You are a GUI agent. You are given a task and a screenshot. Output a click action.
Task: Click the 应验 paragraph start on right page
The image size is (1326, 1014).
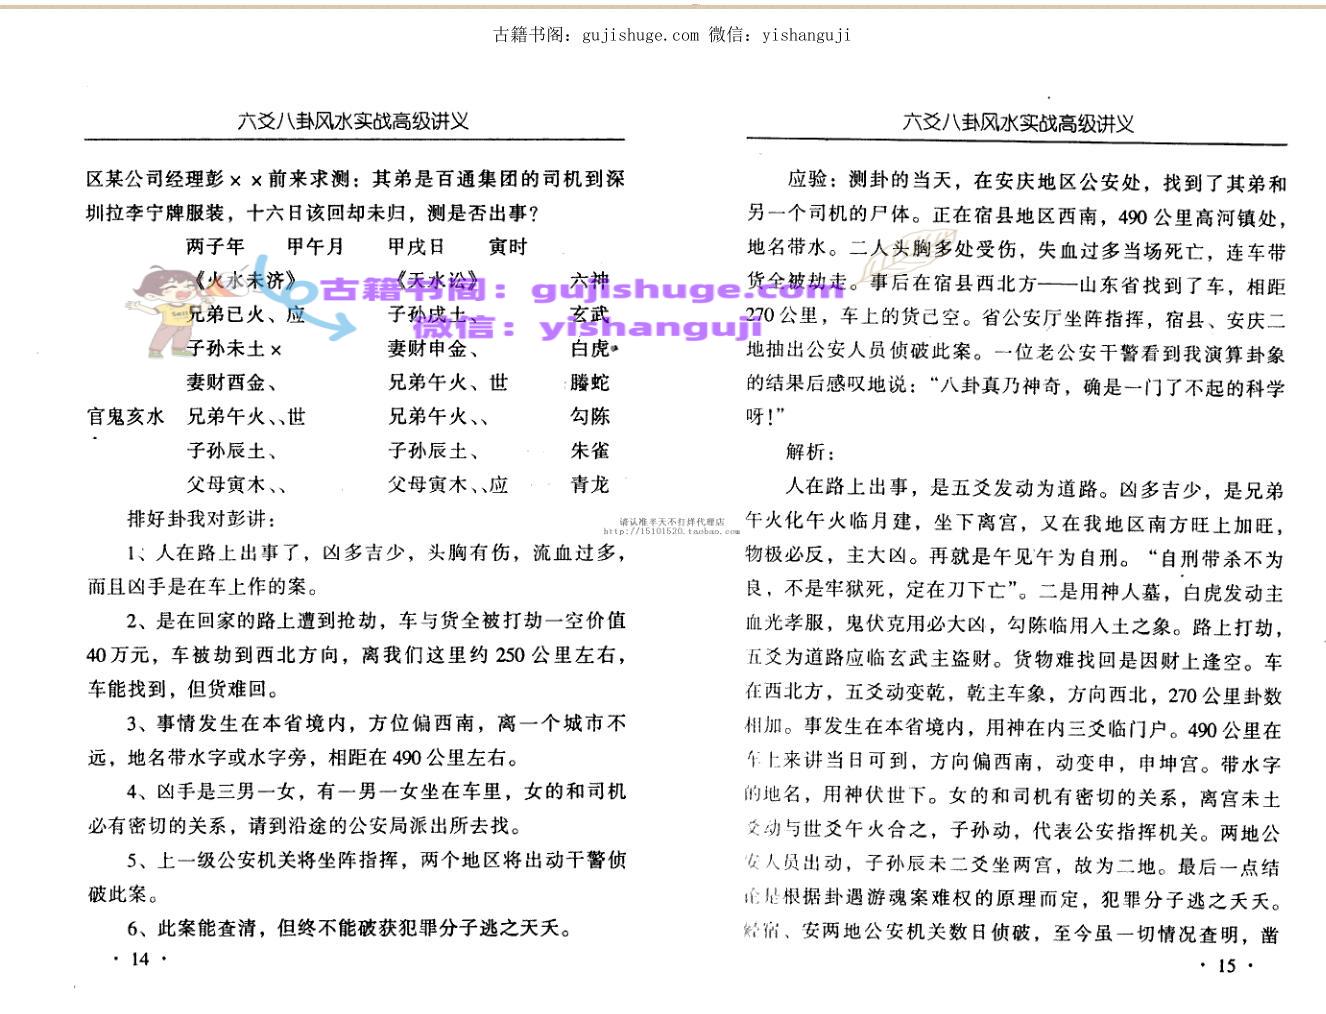808,181
